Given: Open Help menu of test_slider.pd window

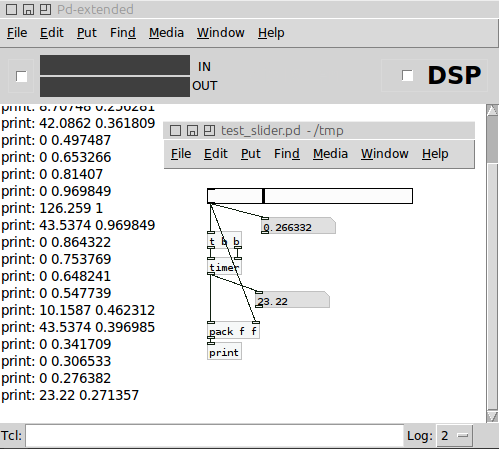Looking at the screenshot, I should [x=435, y=154].
